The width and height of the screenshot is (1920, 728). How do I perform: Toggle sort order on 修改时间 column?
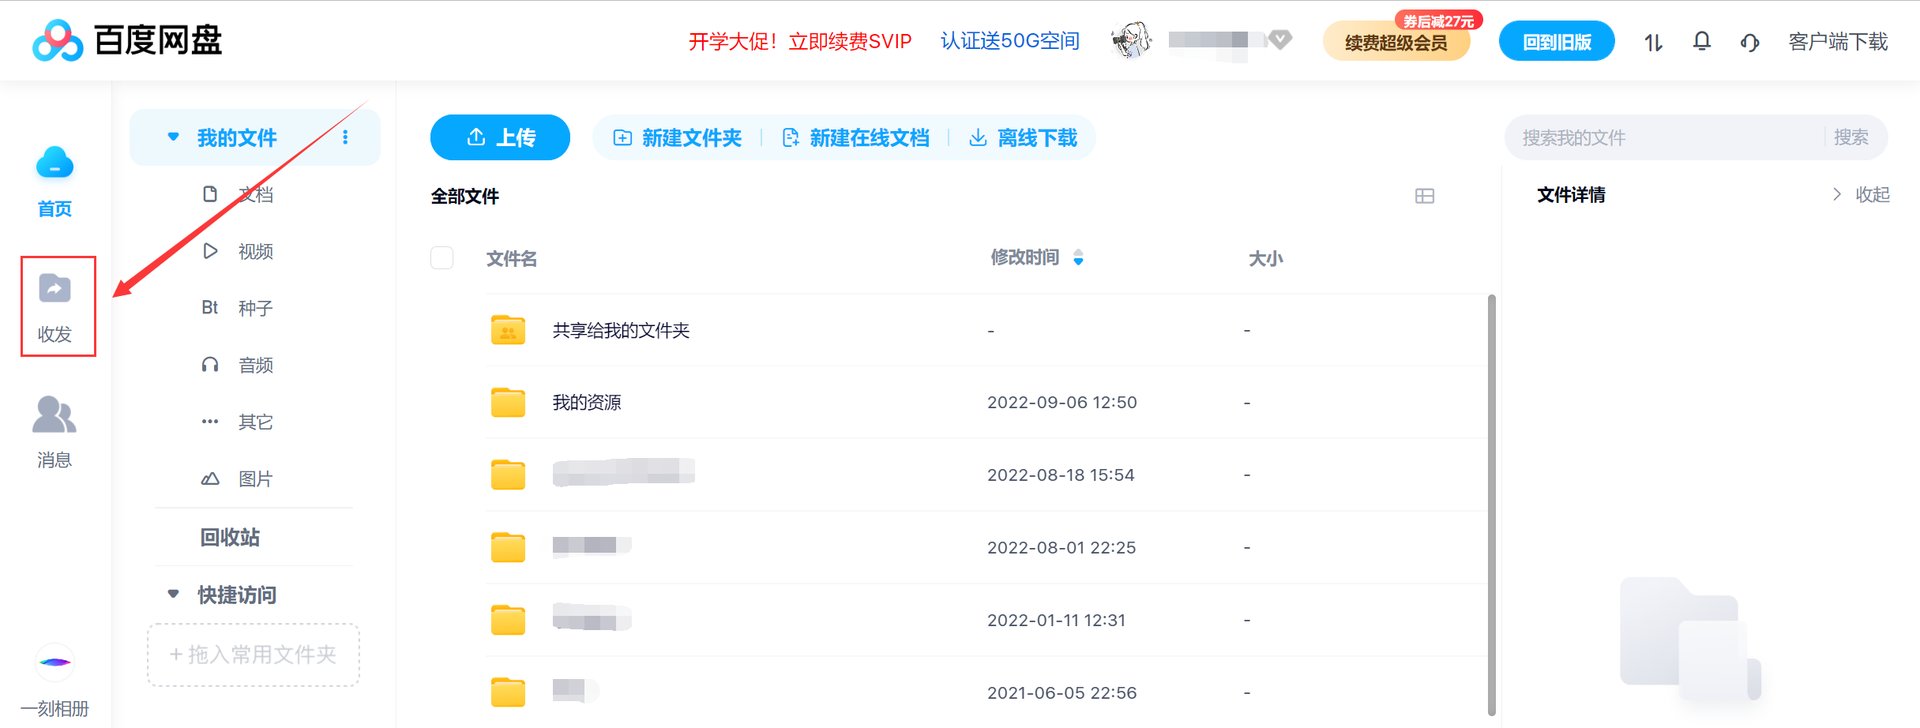[1078, 257]
